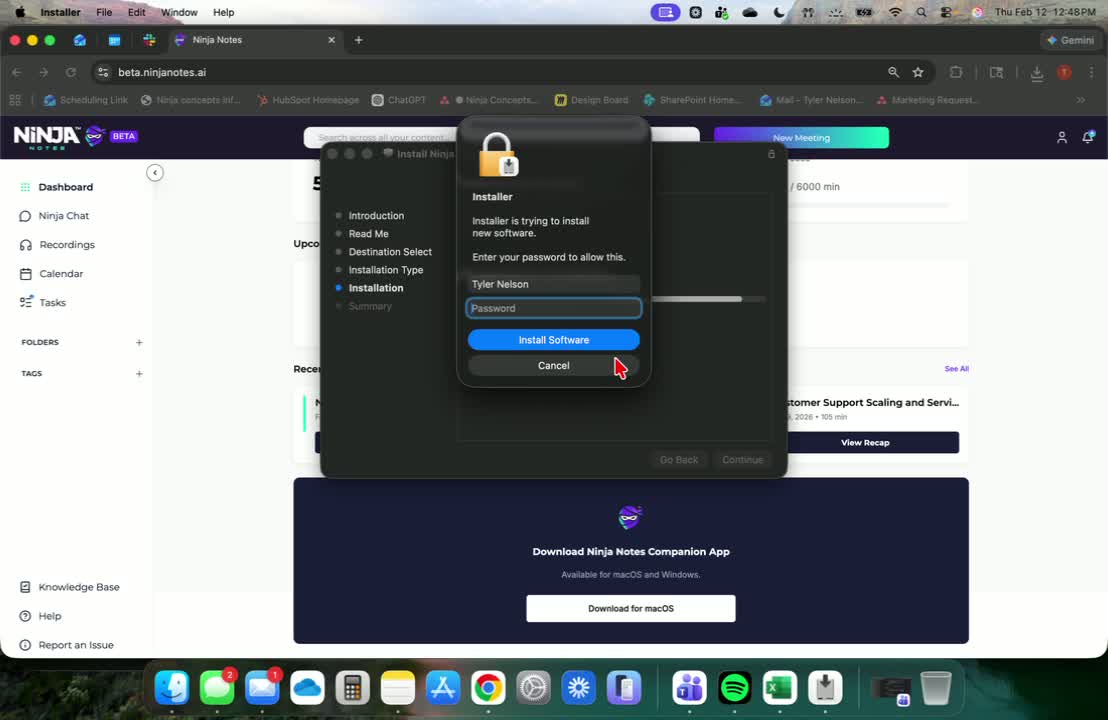This screenshot has width=1108, height=720.
Task: Open the Window menu
Action: pos(179,12)
